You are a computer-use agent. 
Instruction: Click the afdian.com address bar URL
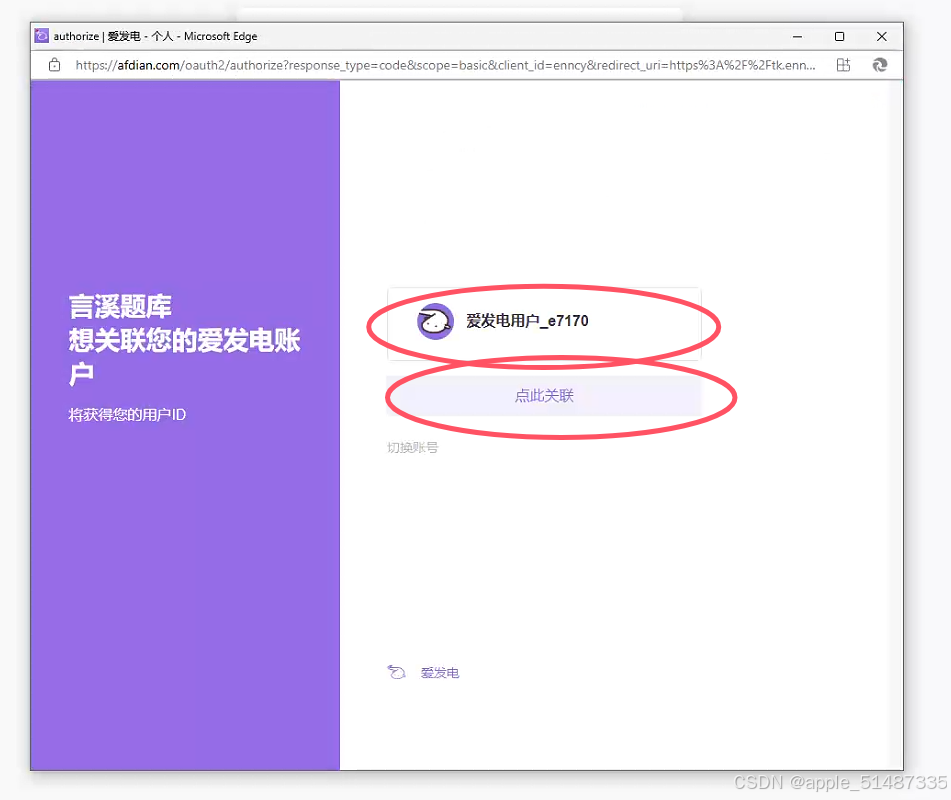coord(445,65)
